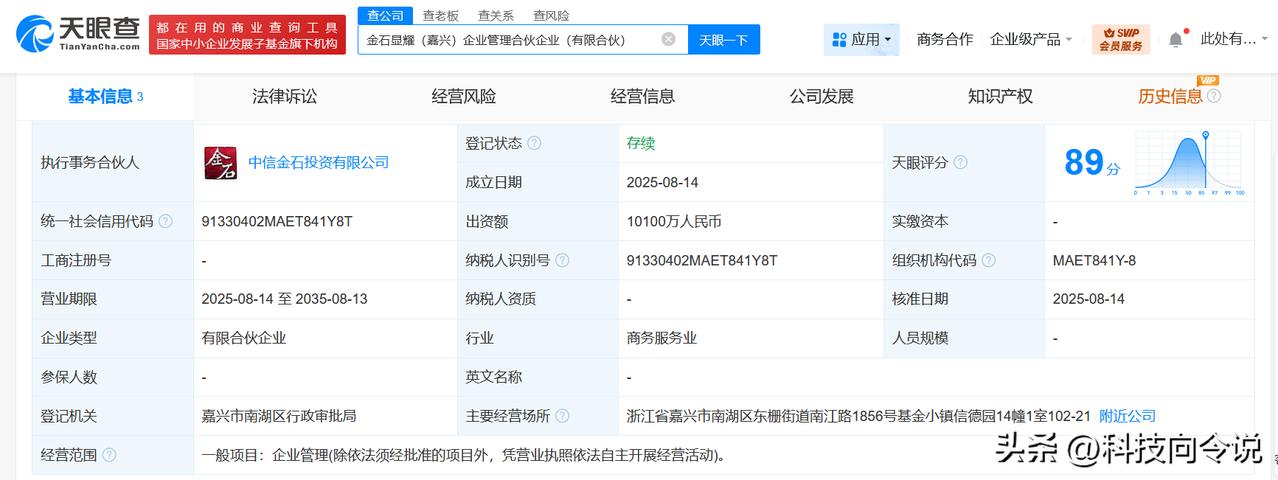1278x480 pixels.
Task: Switch to the 基本信息 tab
Action: tap(105, 97)
